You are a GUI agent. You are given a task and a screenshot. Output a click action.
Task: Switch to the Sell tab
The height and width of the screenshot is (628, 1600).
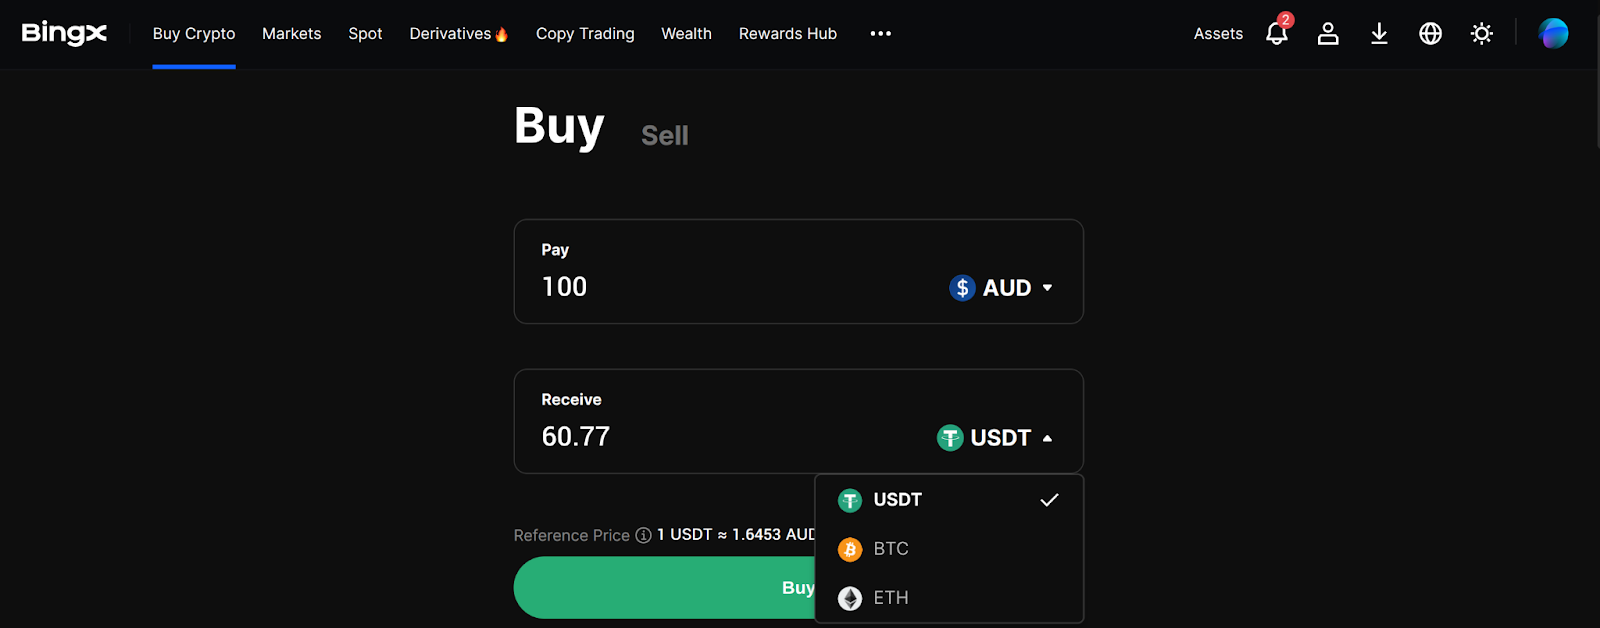click(x=664, y=135)
